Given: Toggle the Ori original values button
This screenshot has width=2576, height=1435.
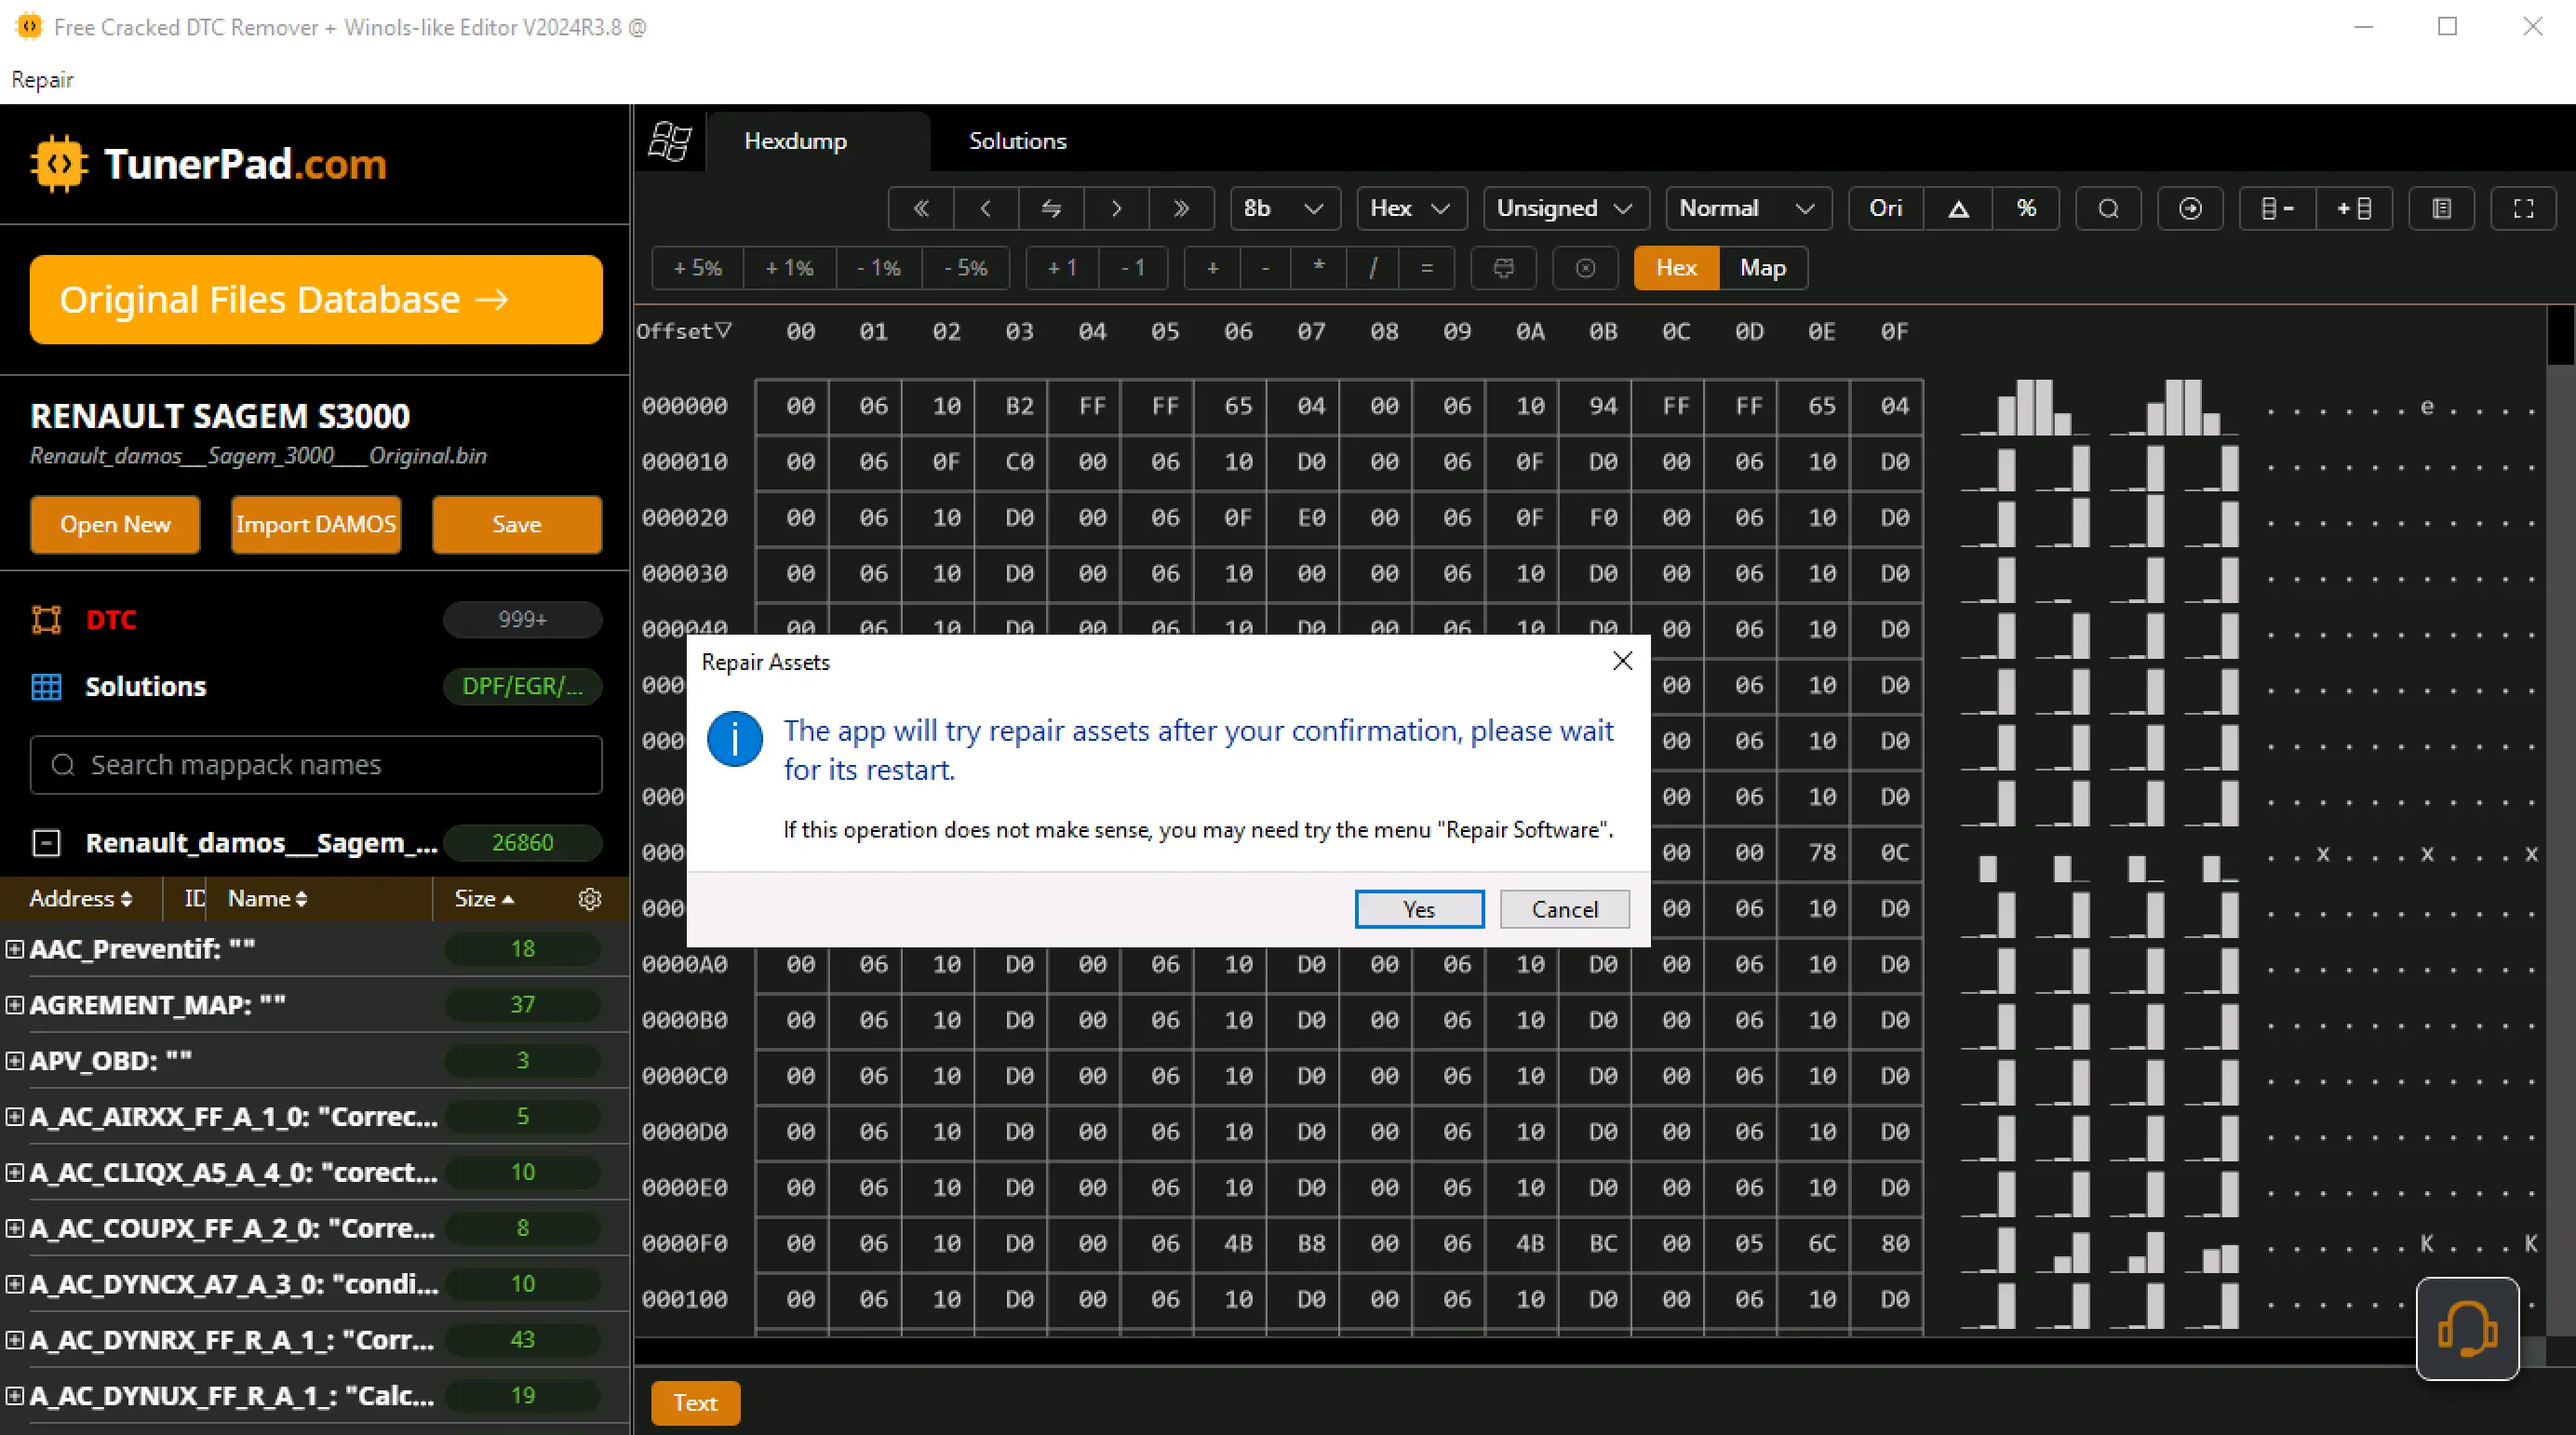Looking at the screenshot, I should pyautogui.click(x=1886, y=208).
